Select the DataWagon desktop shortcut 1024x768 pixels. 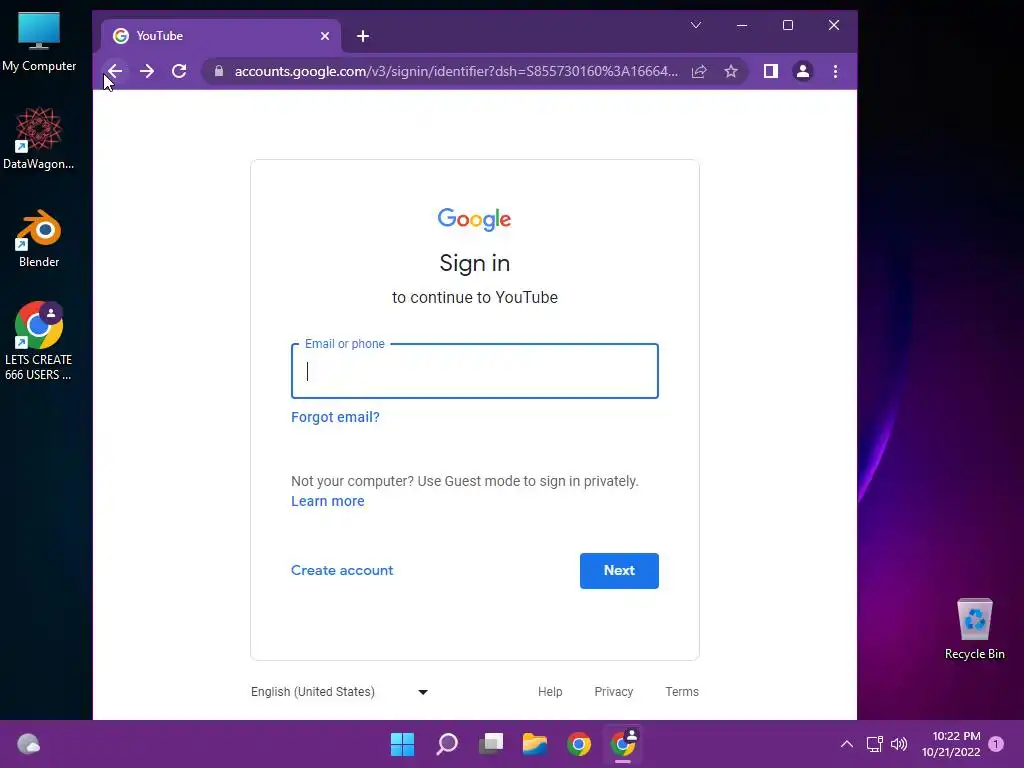39,139
